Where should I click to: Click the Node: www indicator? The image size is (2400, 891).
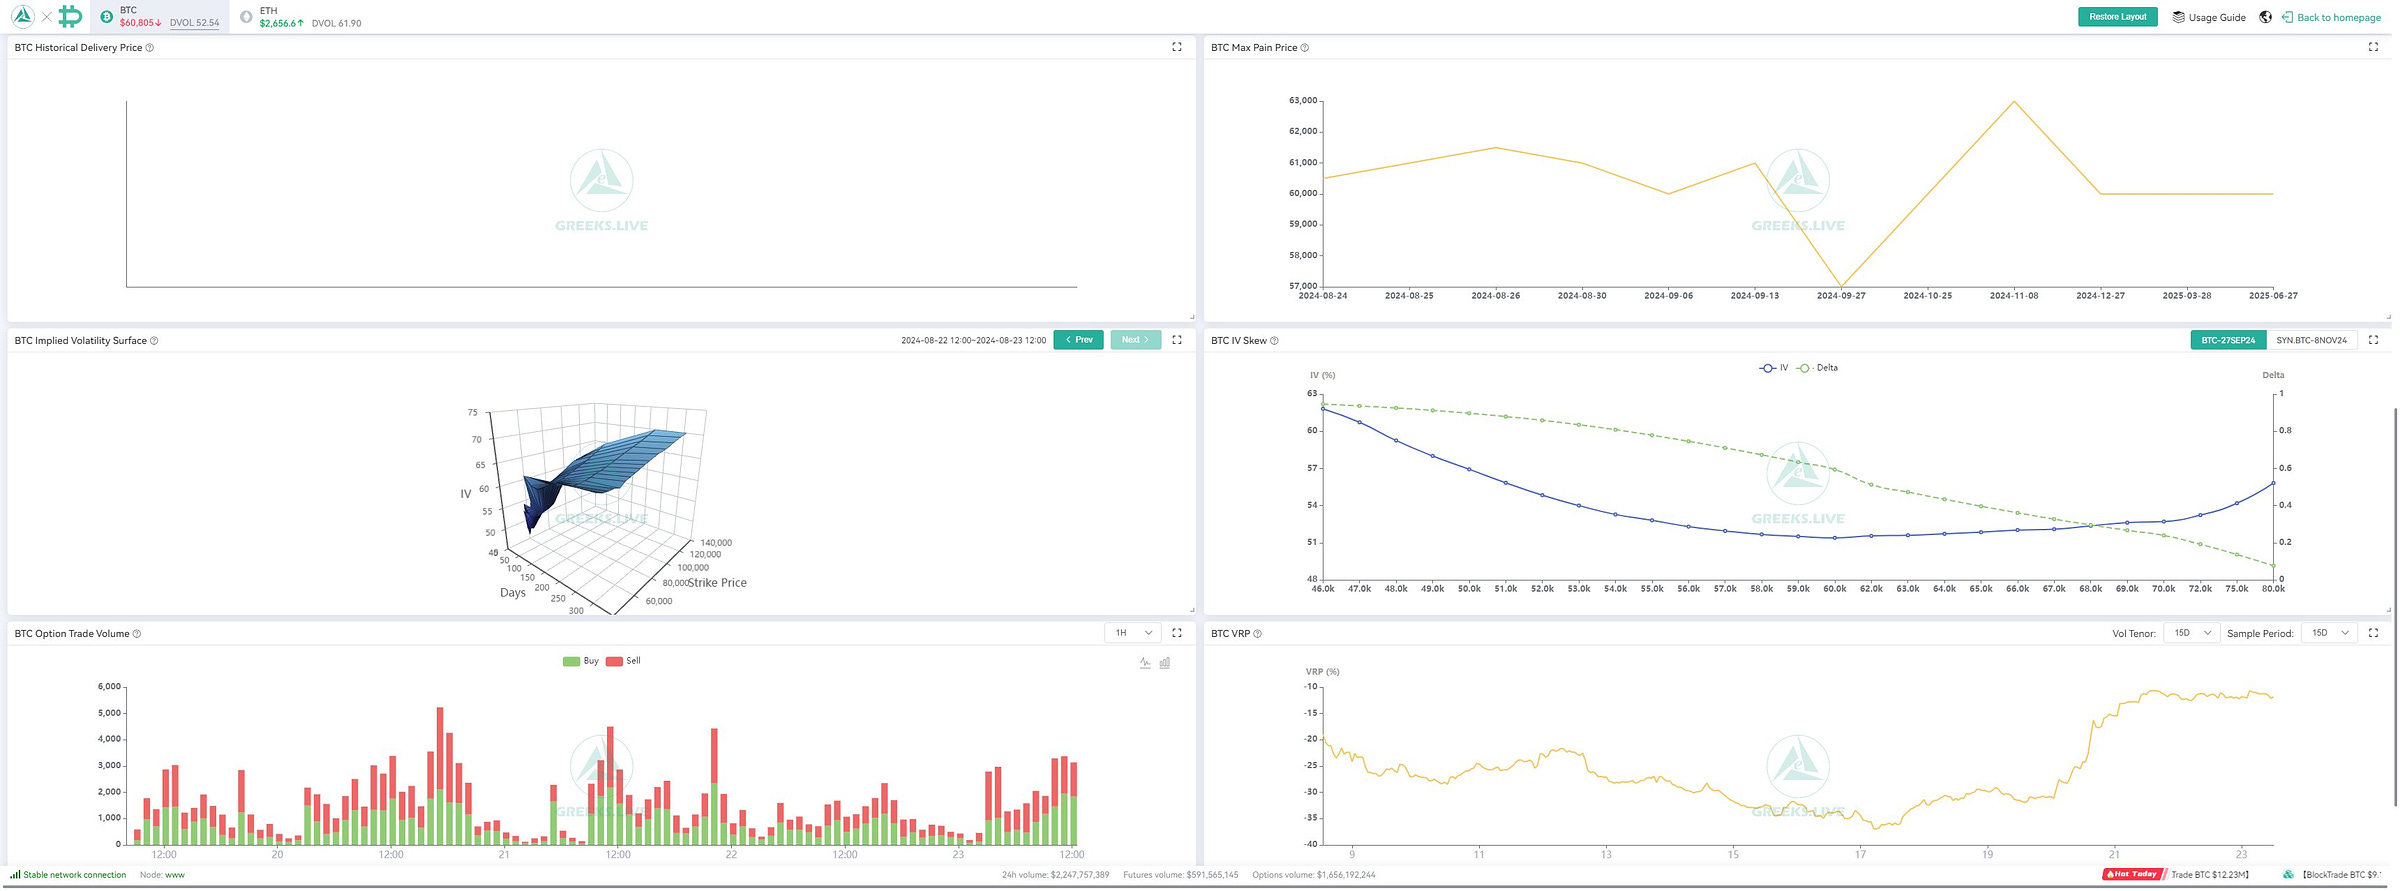(162, 875)
